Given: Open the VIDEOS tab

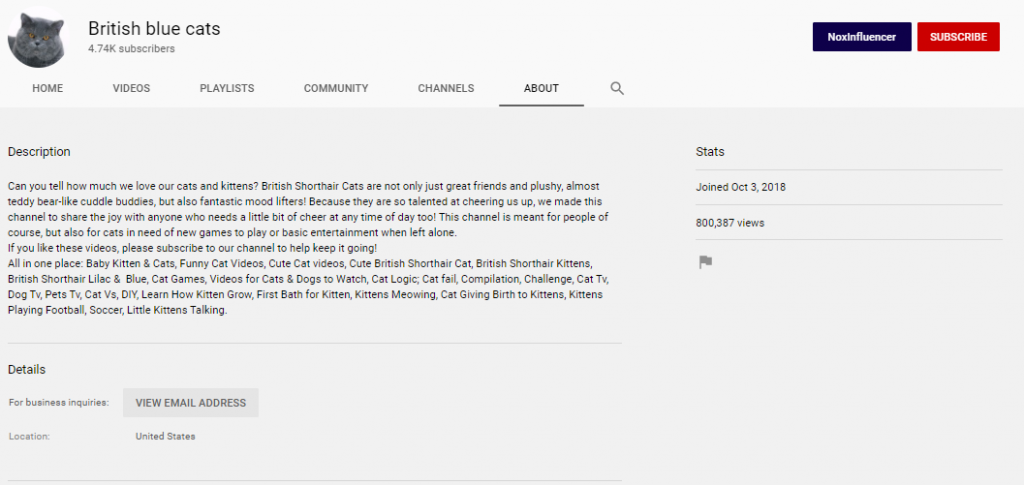Looking at the screenshot, I should click(x=131, y=88).
